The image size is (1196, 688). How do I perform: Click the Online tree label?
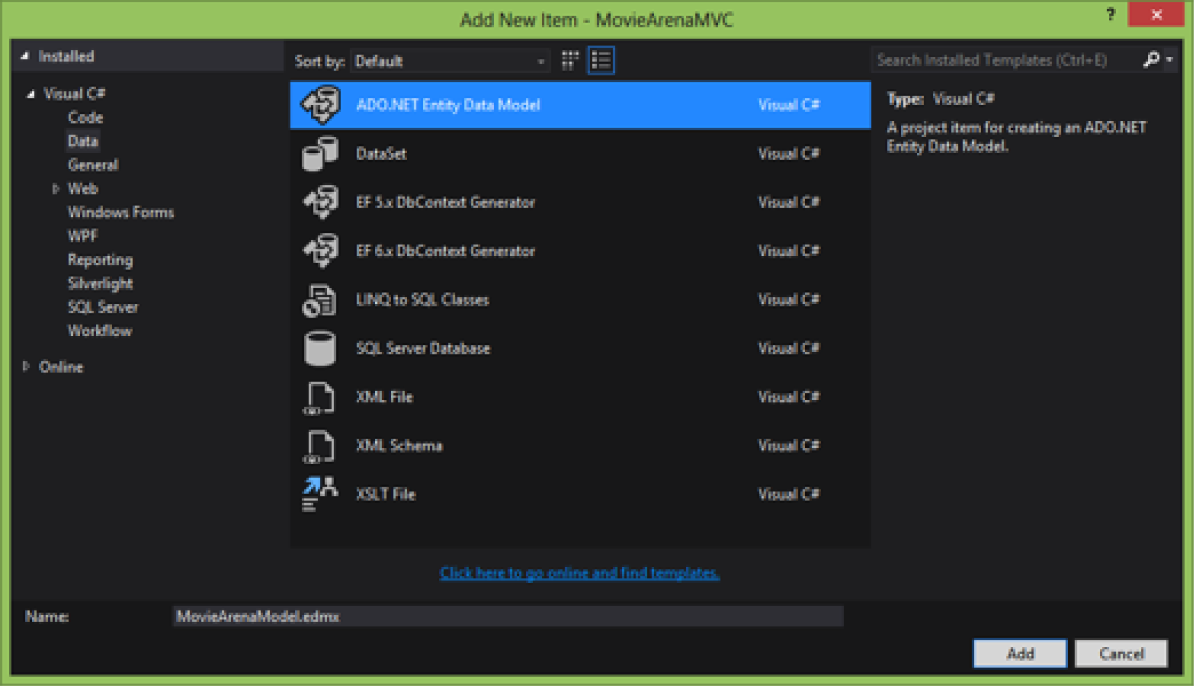coord(61,367)
